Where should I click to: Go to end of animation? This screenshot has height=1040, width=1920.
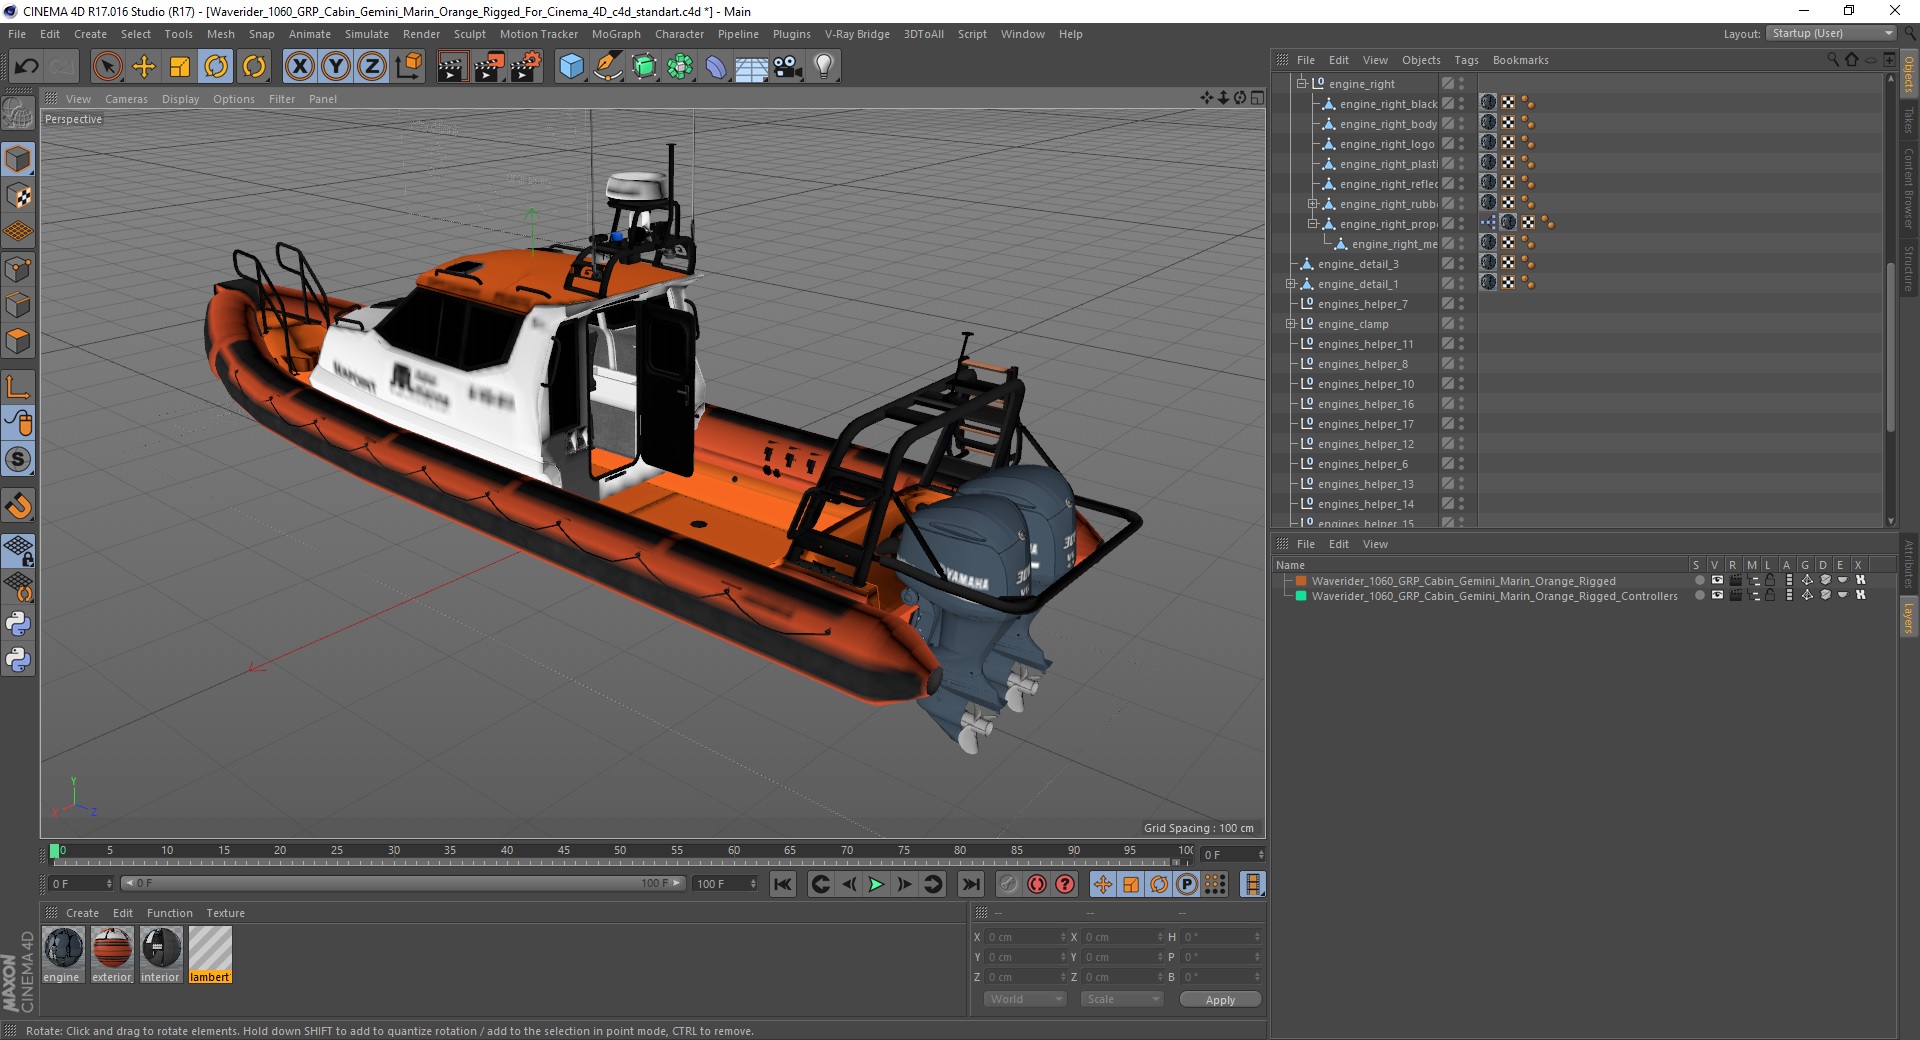click(x=970, y=884)
